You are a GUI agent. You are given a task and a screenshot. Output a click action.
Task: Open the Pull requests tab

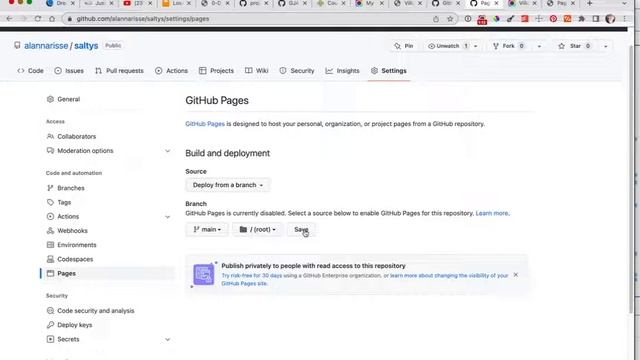click(119, 71)
